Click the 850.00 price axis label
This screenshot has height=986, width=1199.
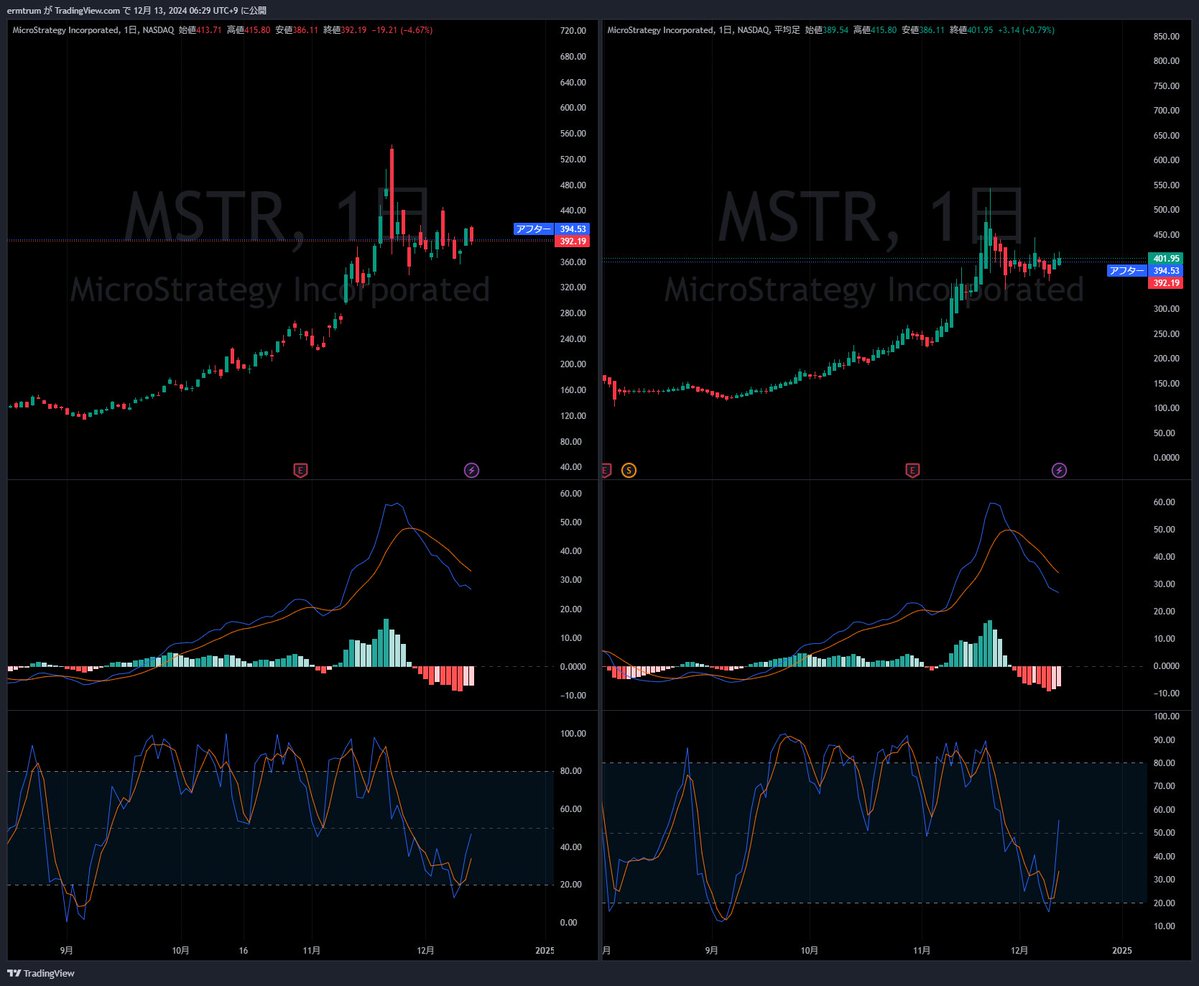(1166, 37)
